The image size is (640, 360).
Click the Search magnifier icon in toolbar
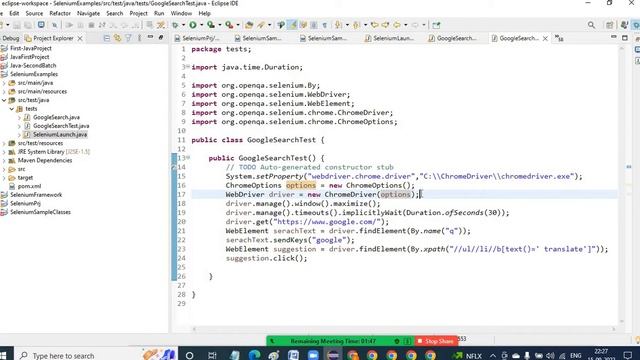591,25
